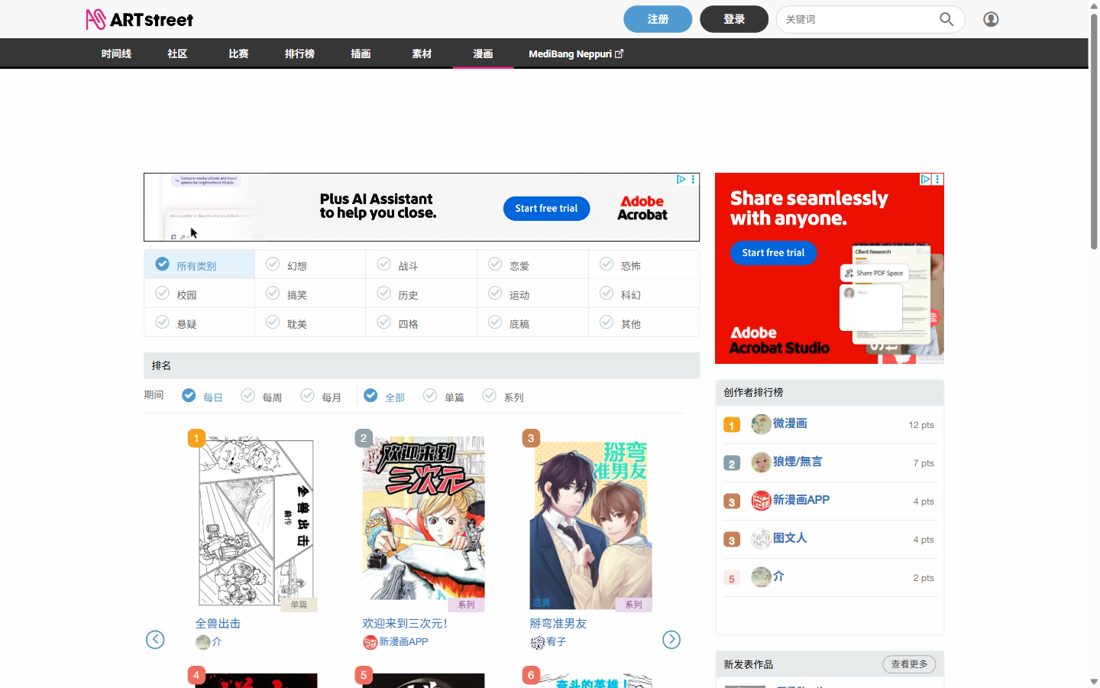Screen dimensions: 1100x688
Task: Select 恐怖 category filter
Action: click(x=644, y=265)
